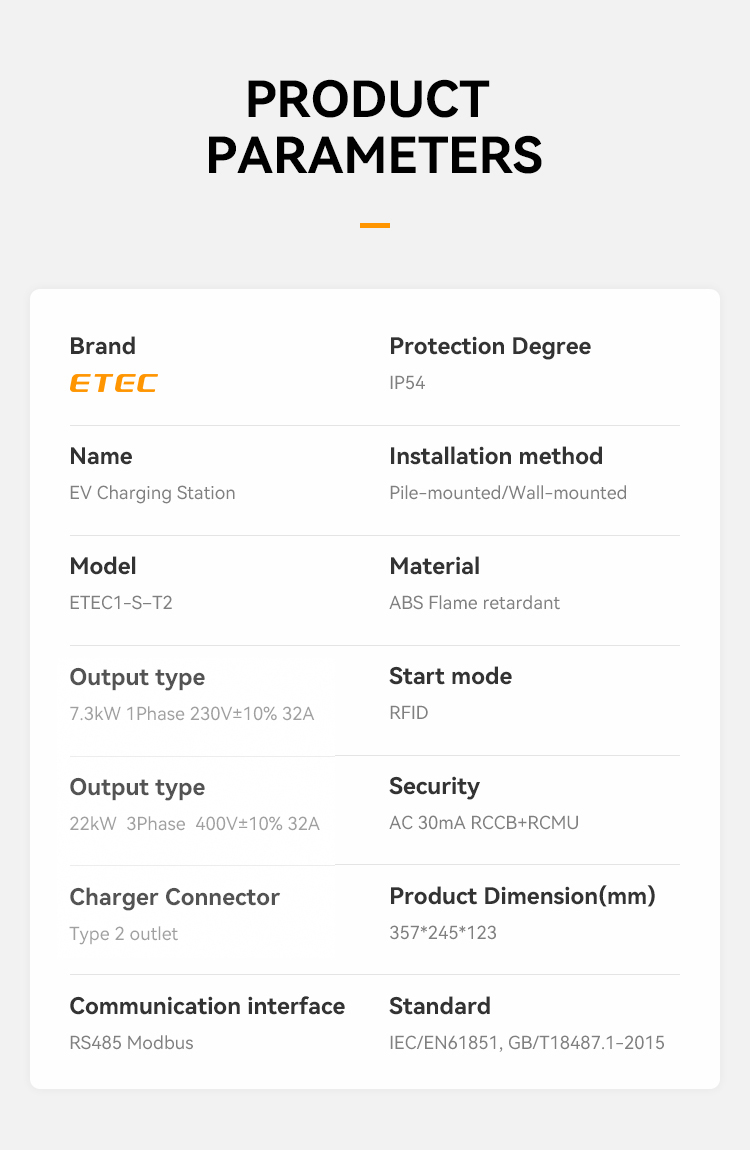Click the 357*245*123 dimension value
The height and width of the screenshot is (1150, 750).
click(x=443, y=933)
